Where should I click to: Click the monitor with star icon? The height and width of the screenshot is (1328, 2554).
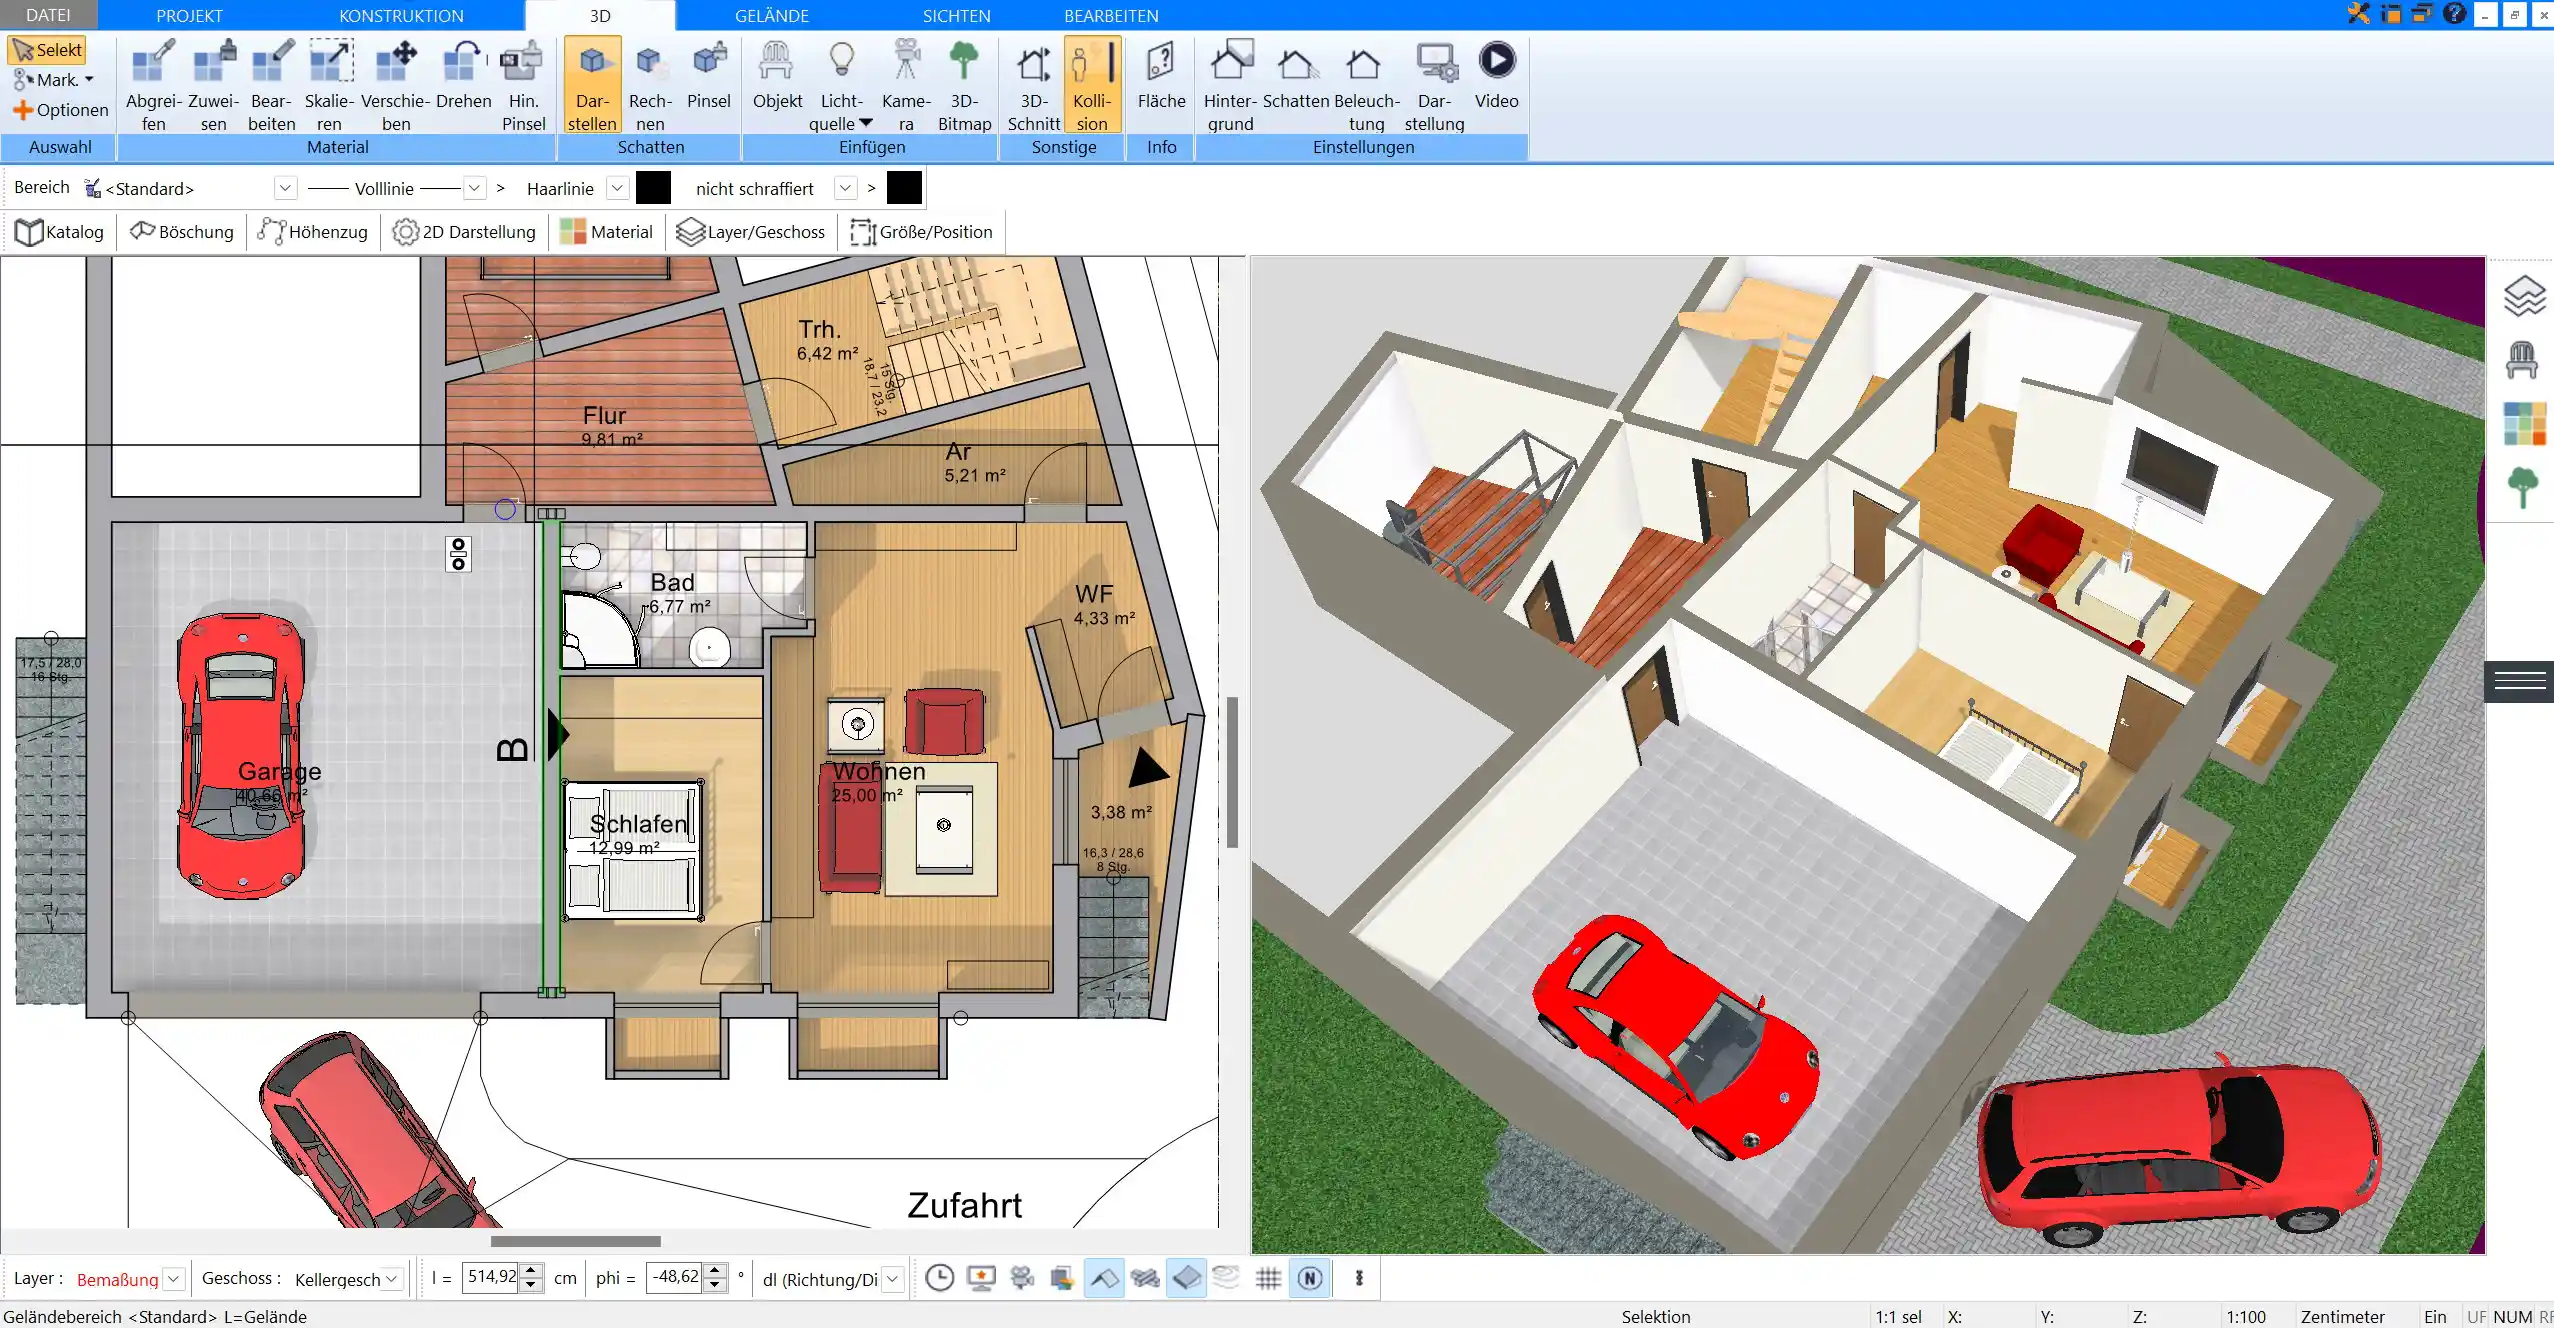pyautogui.click(x=981, y=1278)
